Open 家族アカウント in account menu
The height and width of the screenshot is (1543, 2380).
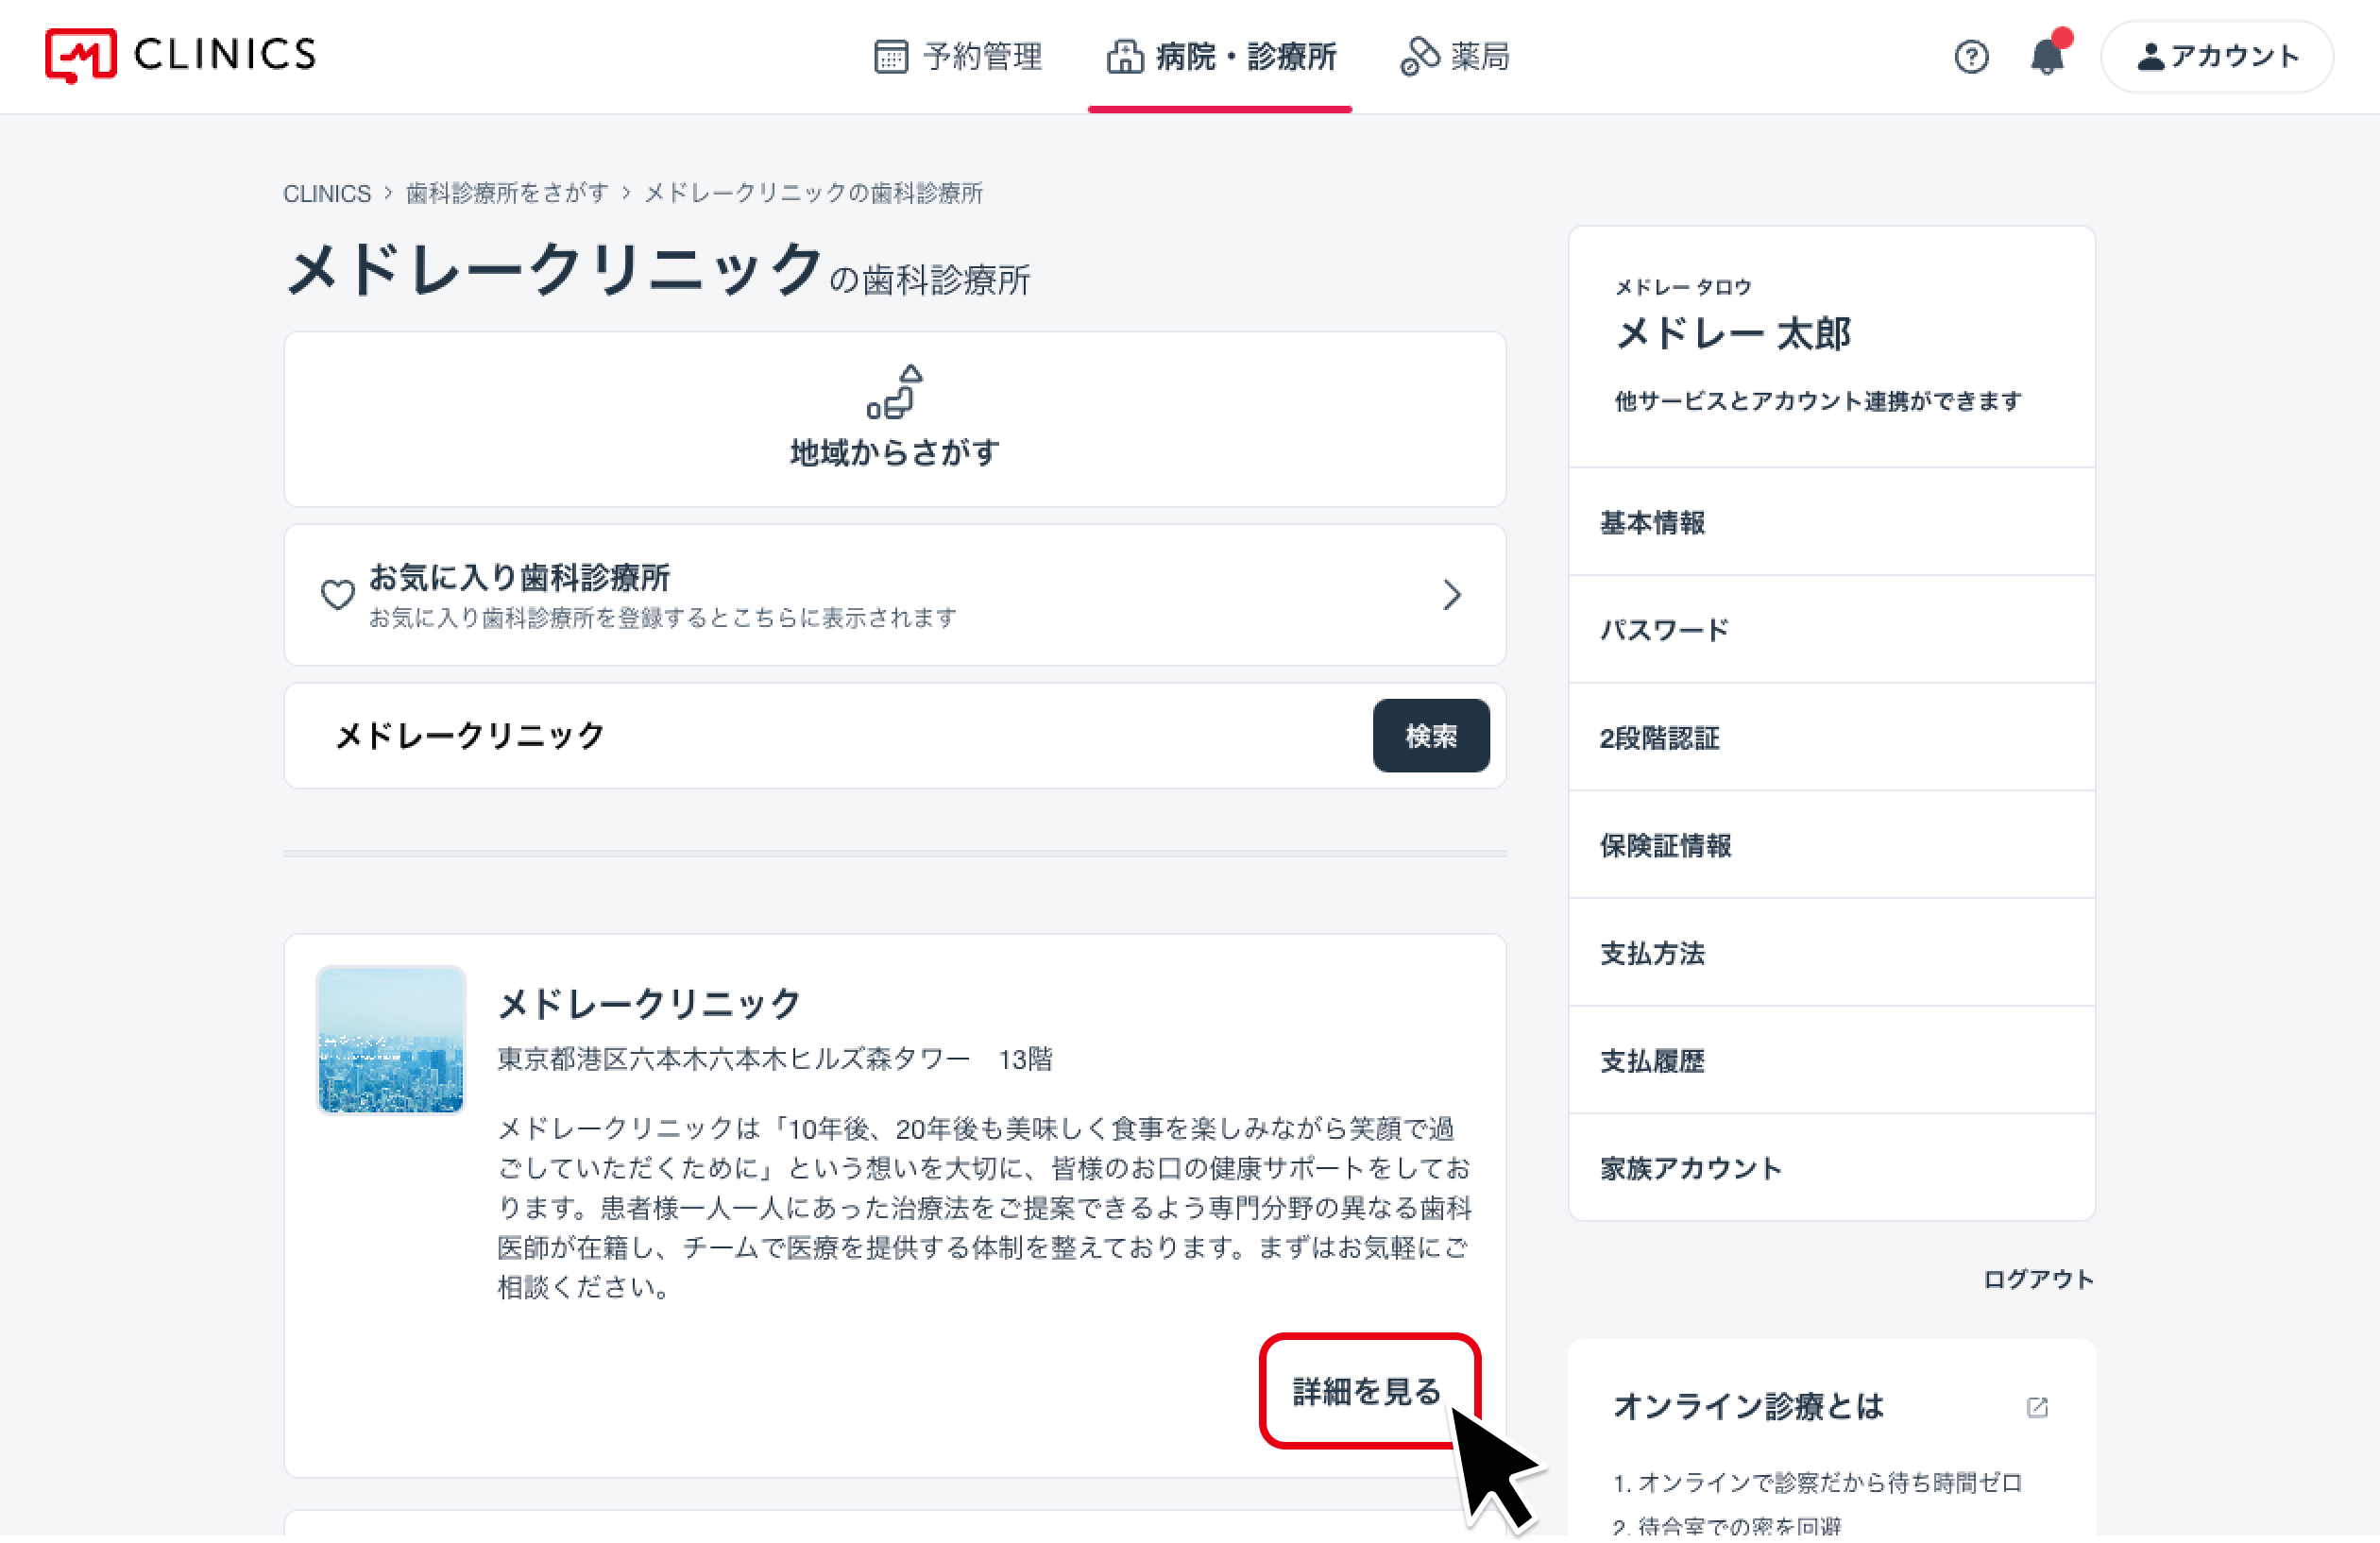coord(1831,1167)
